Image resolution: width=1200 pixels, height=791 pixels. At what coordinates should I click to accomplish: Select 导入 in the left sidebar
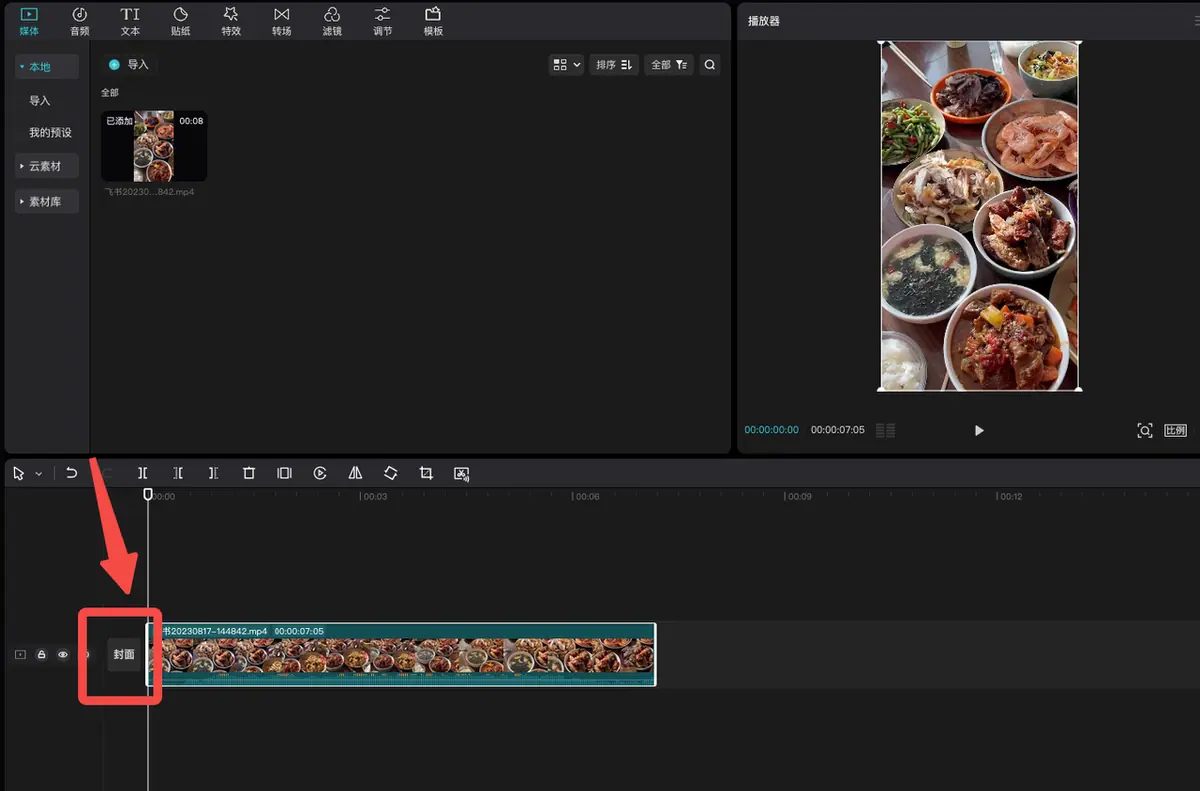click(x=40, y=101)
